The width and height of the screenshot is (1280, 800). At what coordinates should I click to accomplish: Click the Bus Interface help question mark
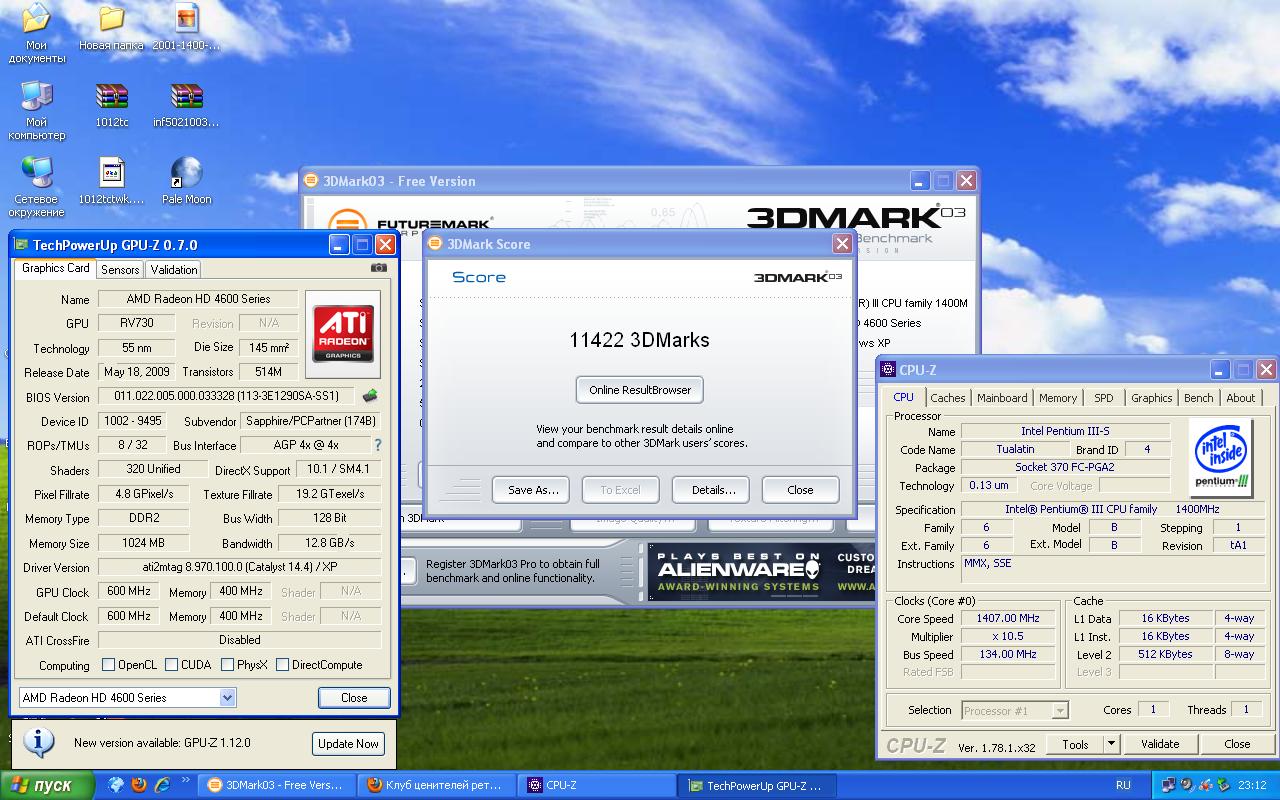pos(378,445)
